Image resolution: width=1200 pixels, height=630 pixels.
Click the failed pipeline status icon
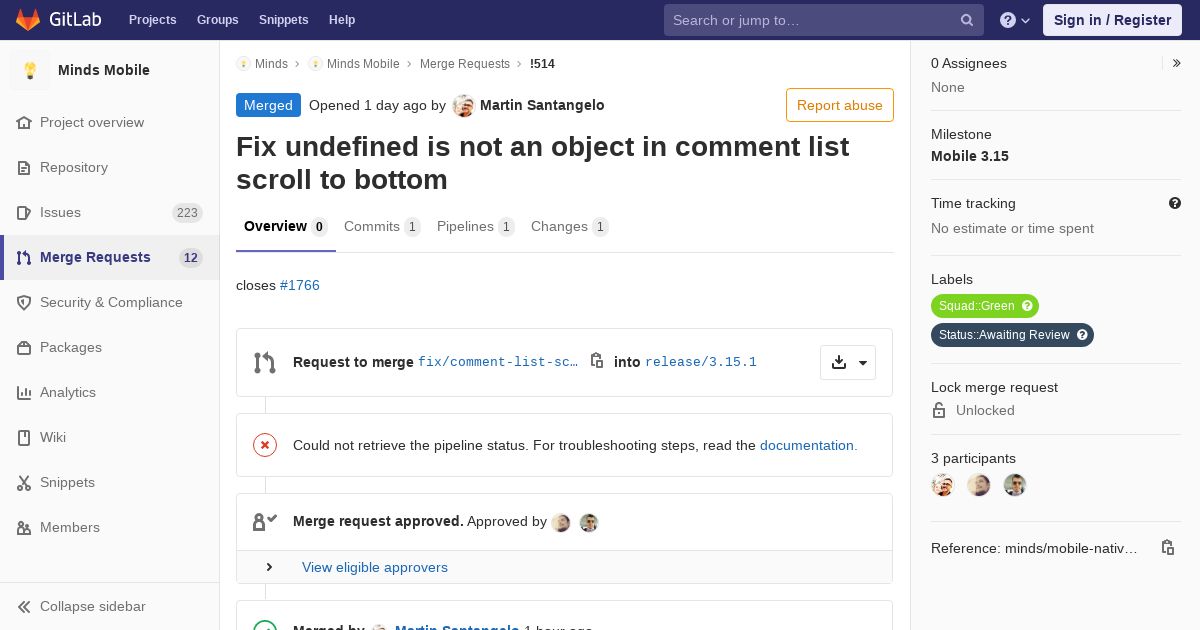(265, 445)
